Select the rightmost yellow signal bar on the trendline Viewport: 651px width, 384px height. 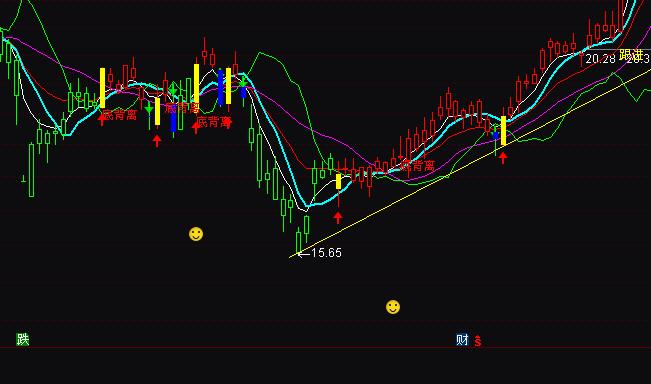504,131
